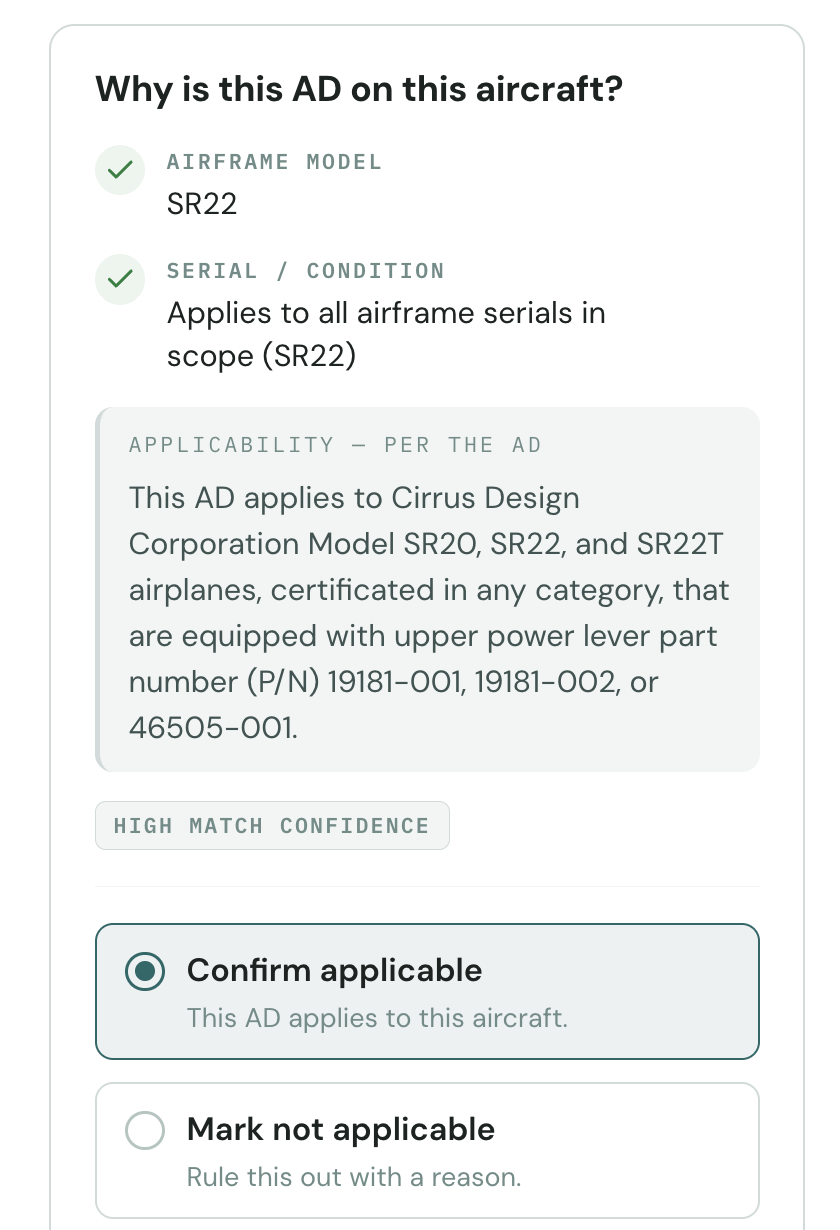Click the 'Rule this out with a reason.' description
840x1230 pixels.
click(354, 1177)
